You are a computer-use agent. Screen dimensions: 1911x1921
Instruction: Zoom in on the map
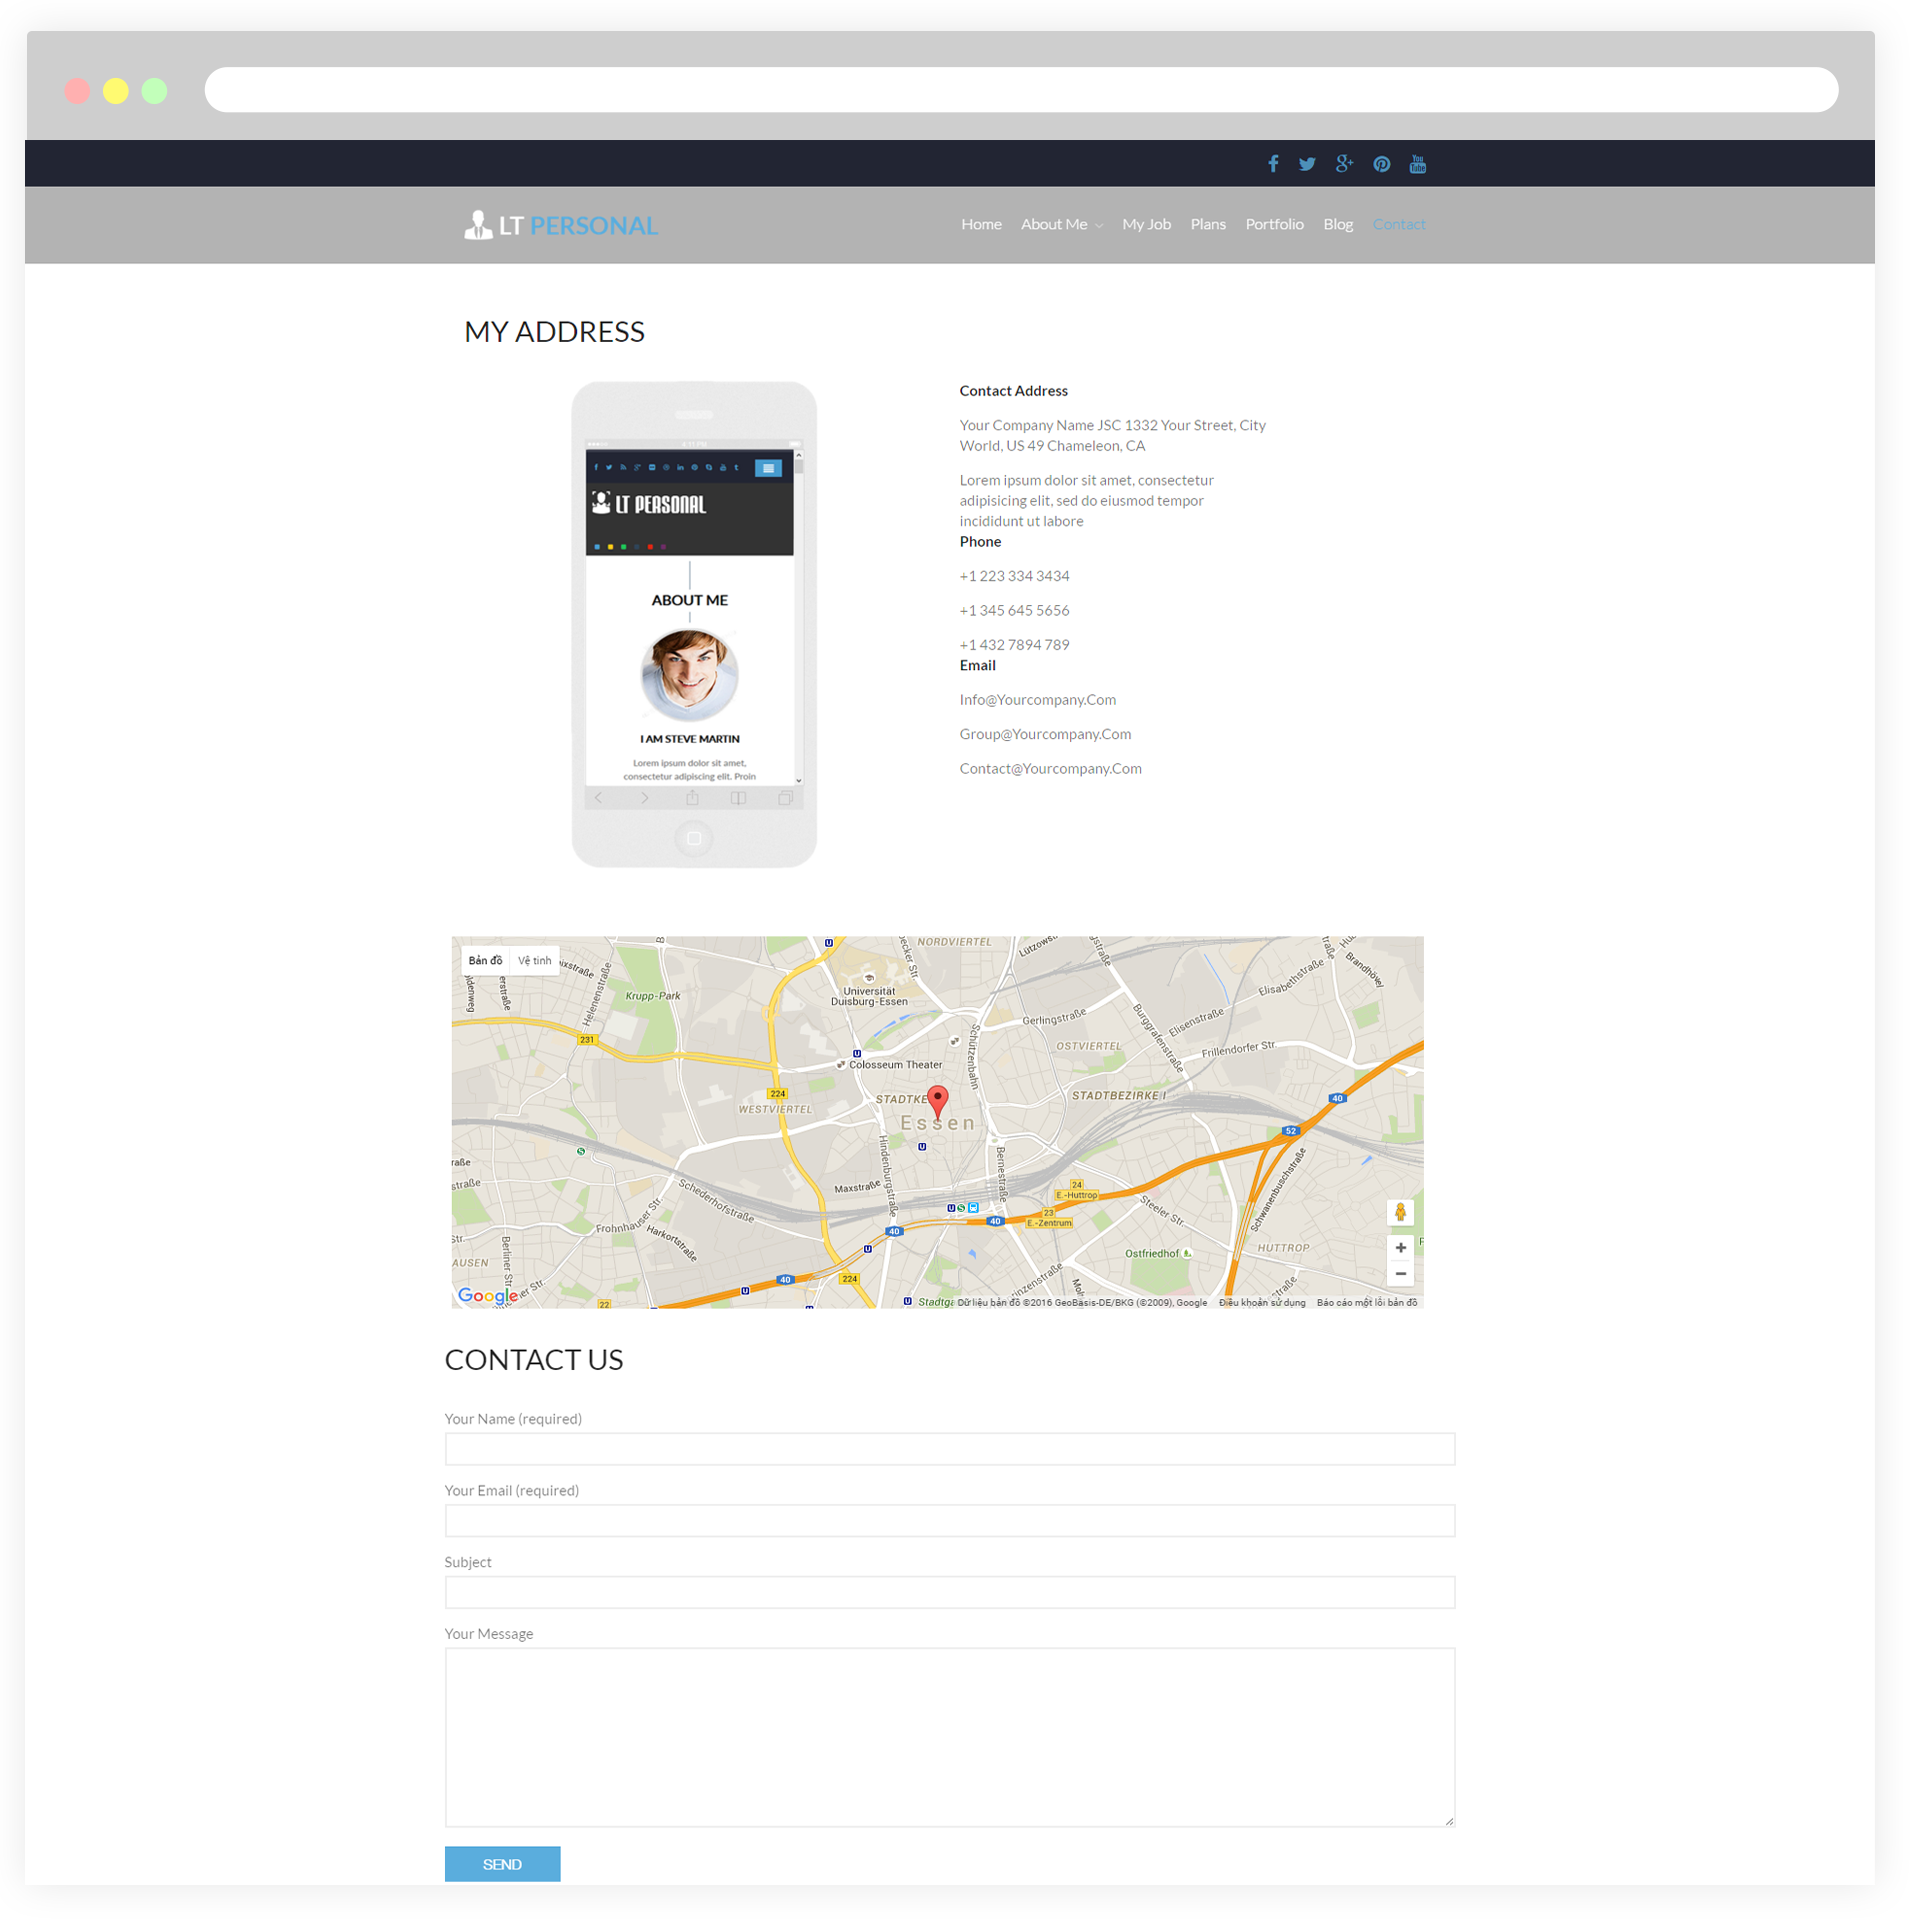pyautogui.click(x=1400, y=1247)
